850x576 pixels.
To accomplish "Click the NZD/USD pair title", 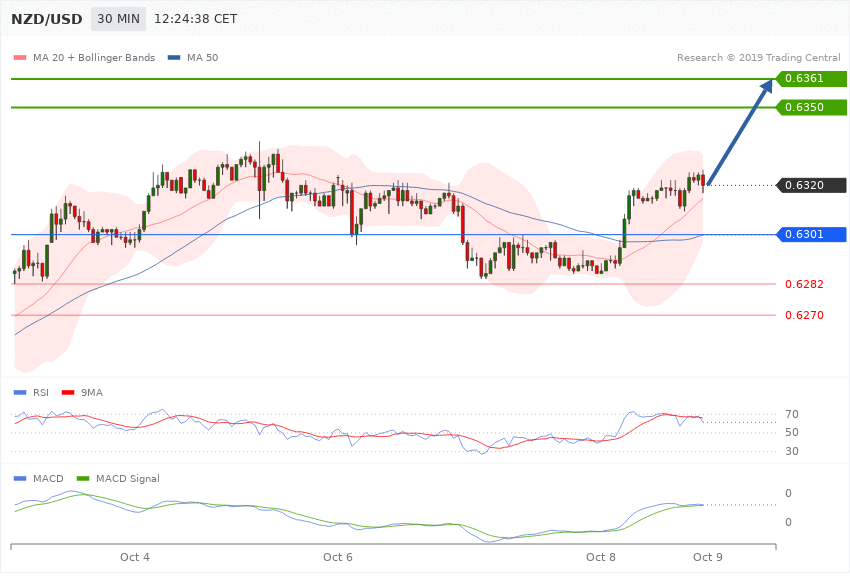I will click(47, 19).
